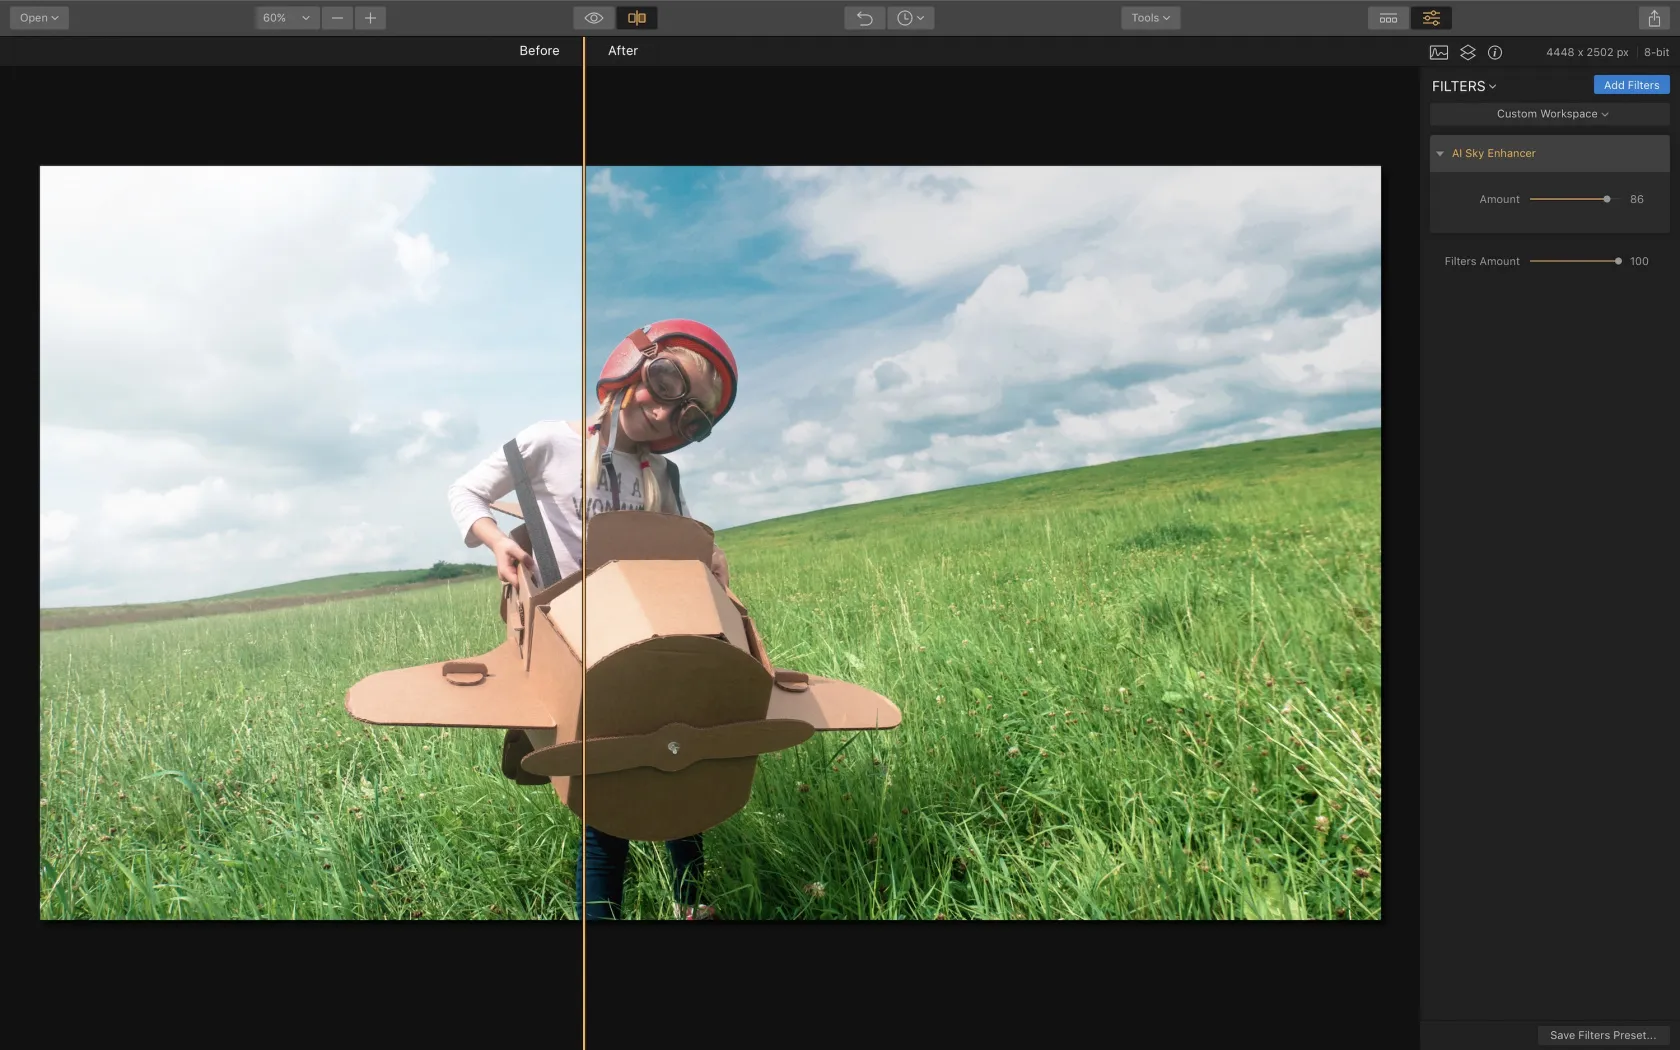Open the history clock icon

(x=909, y=18)
